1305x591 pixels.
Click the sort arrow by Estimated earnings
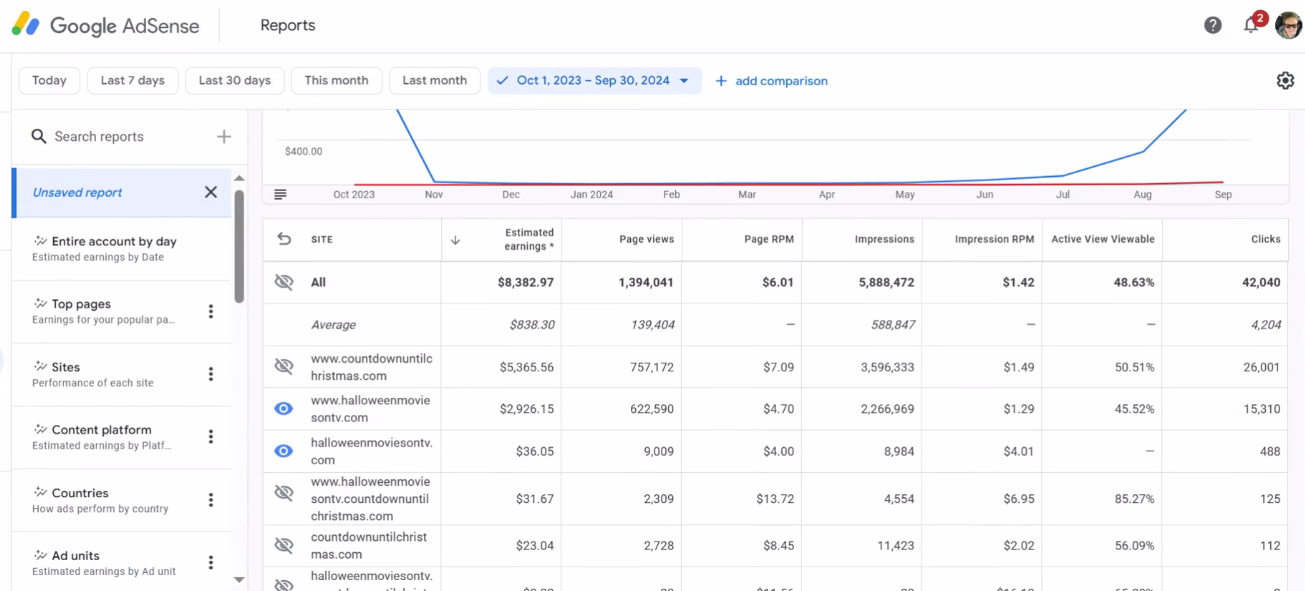click(455, 240)
